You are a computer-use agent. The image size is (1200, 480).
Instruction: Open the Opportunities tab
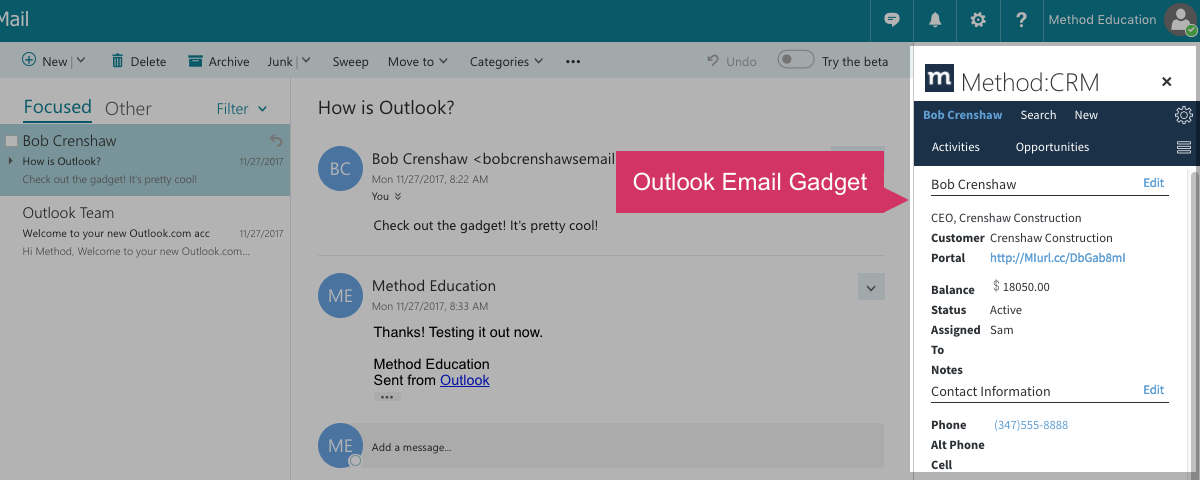(x=1052, y=147)
